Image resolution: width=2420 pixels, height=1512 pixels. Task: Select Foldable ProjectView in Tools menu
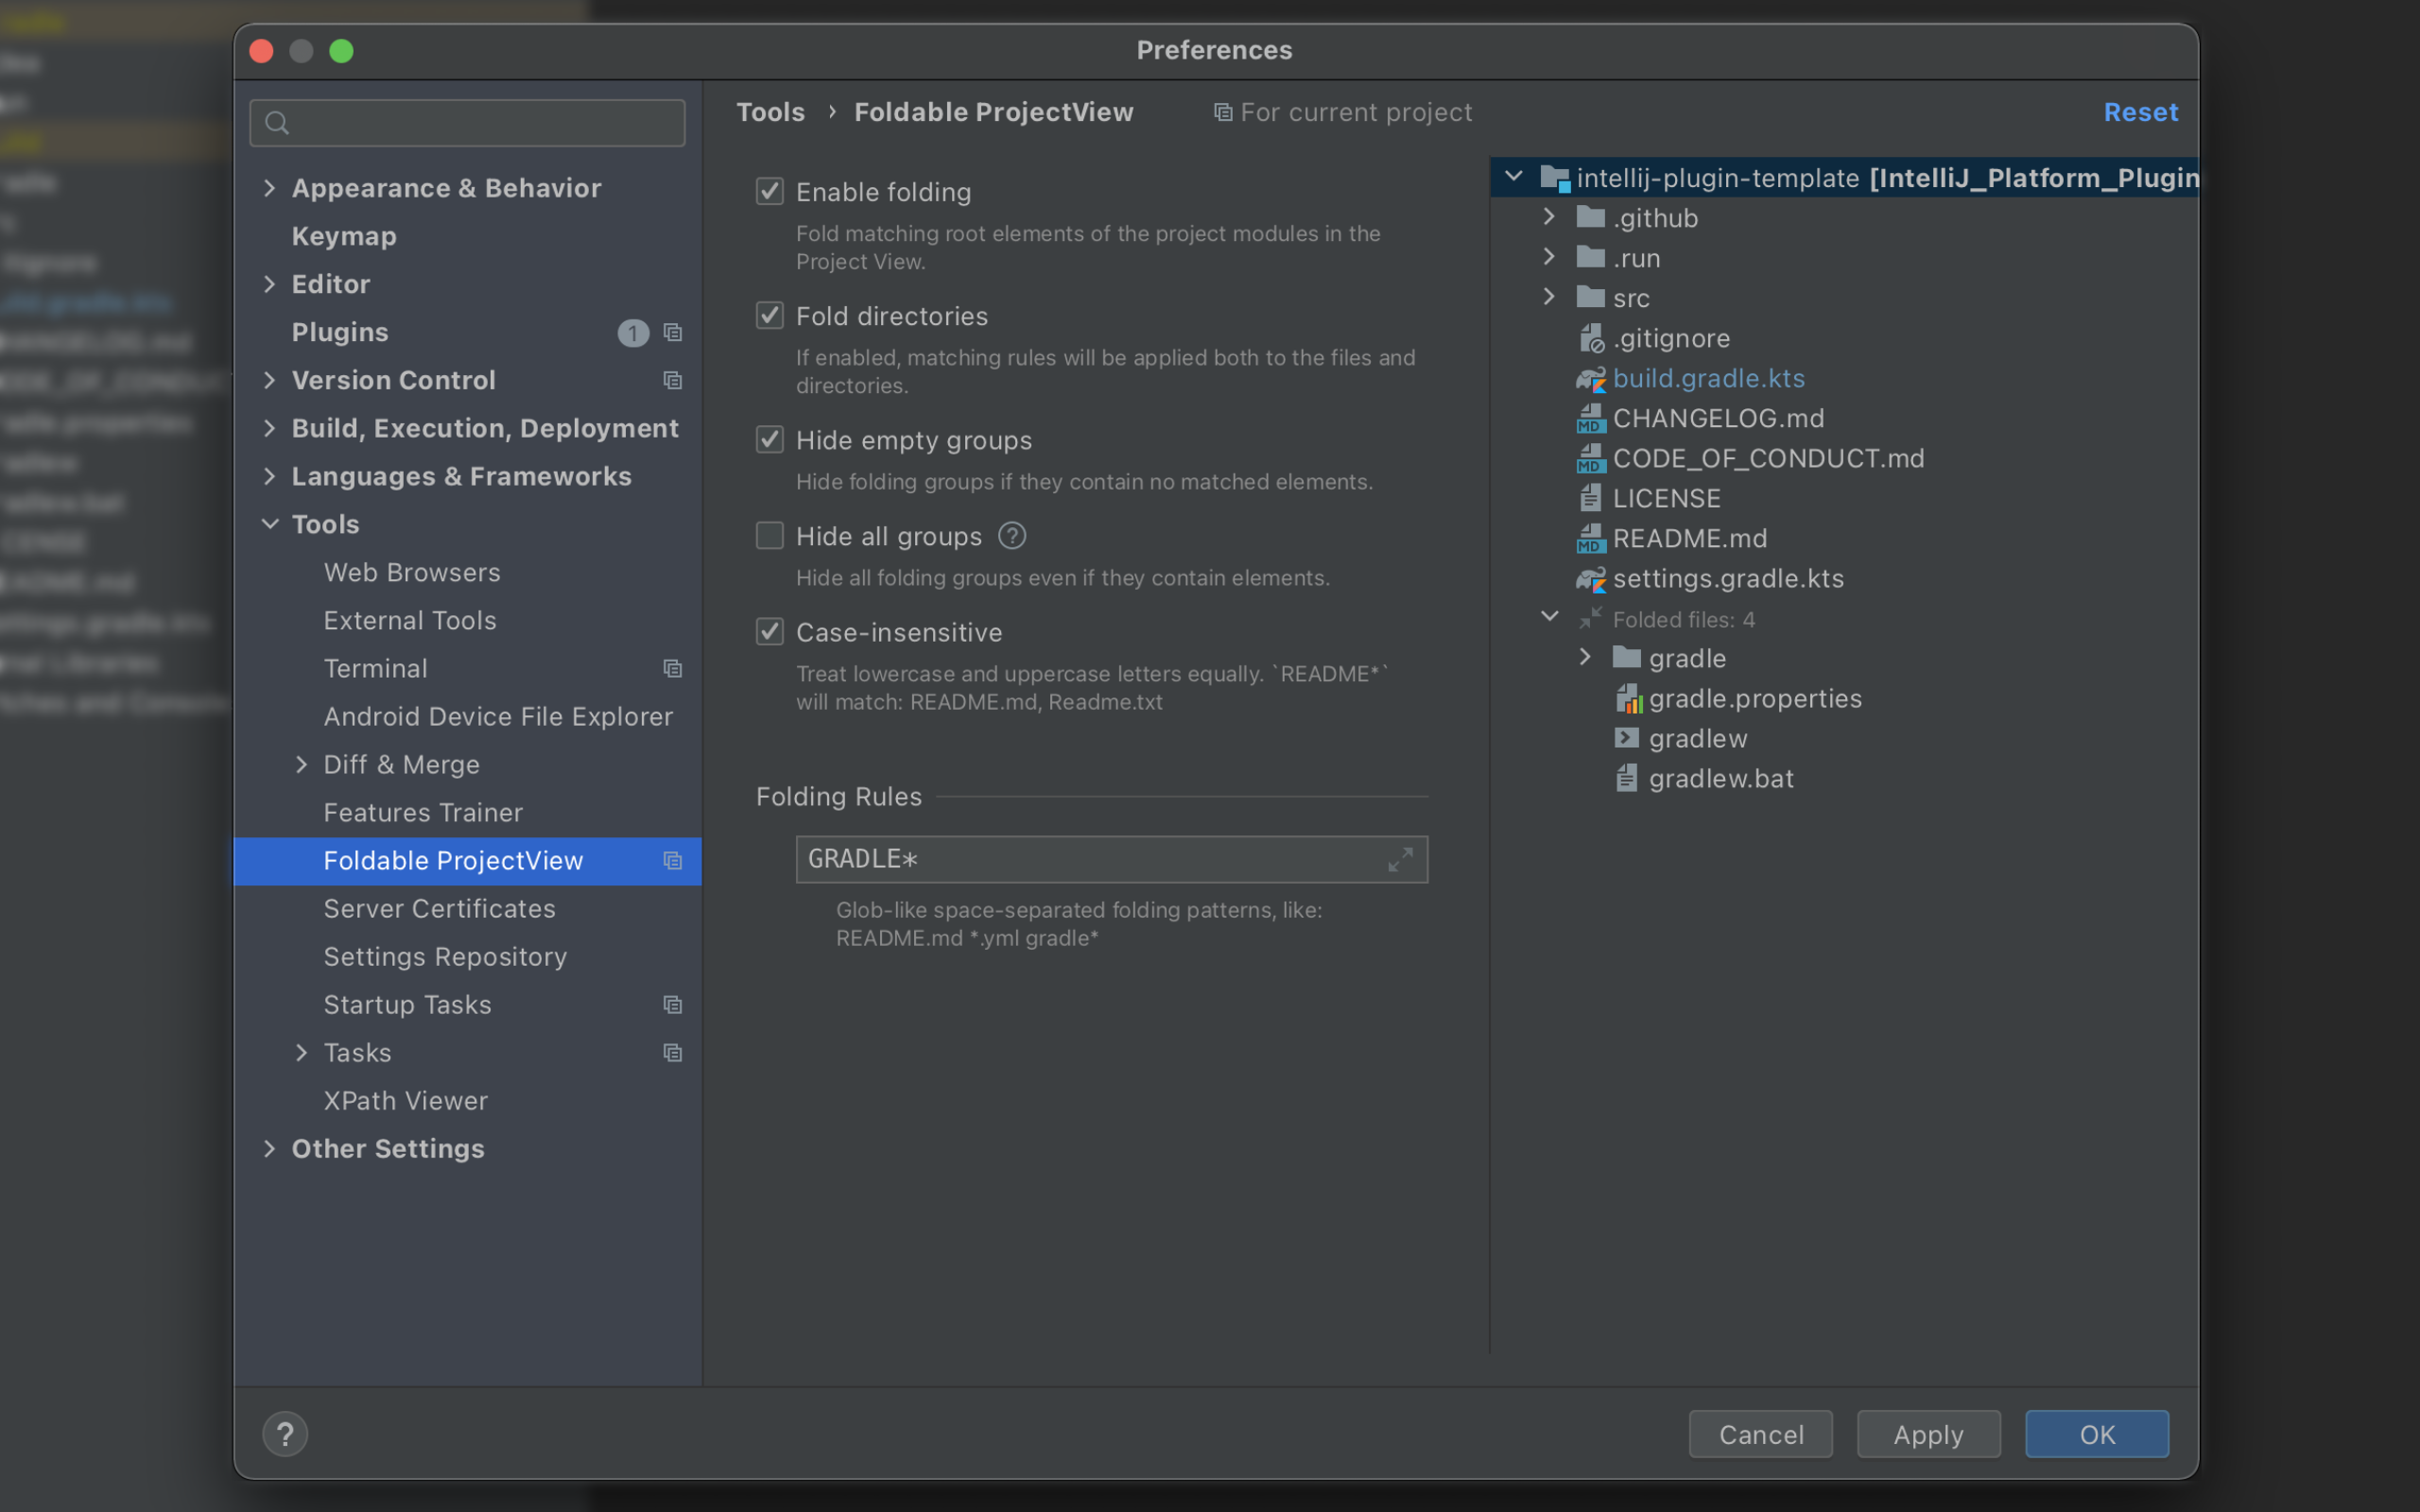453,861
